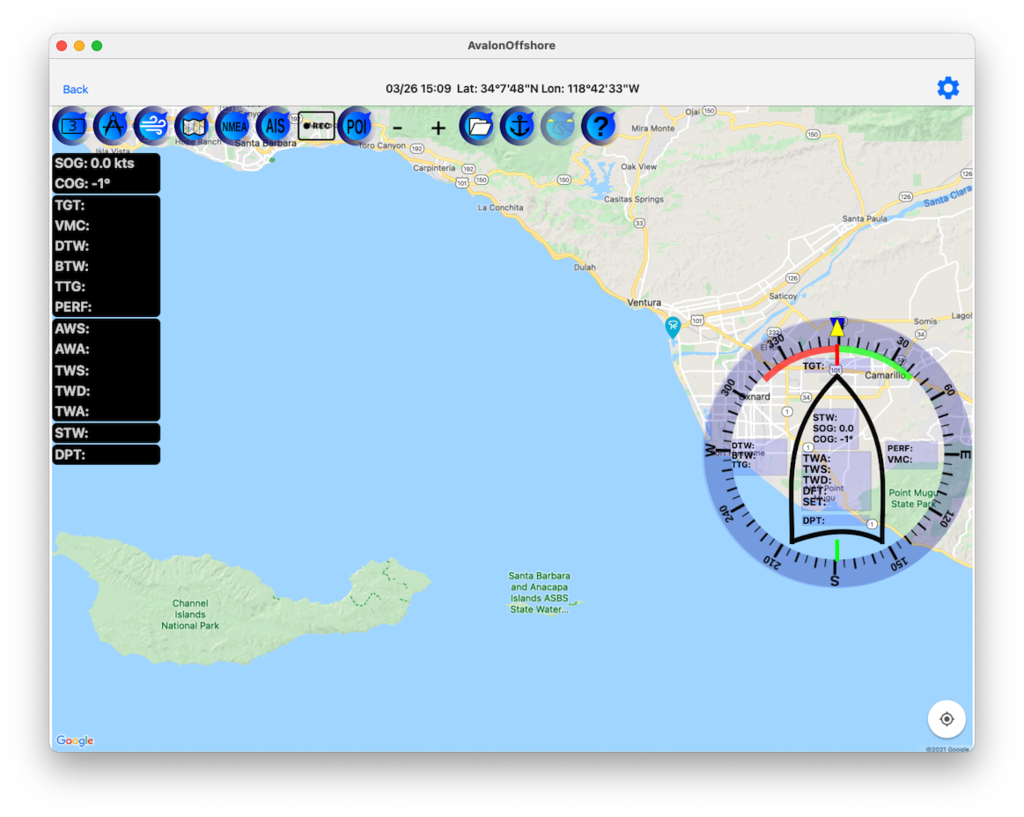Go back using the Back link
The height and width of the screenshot is (817, 1024).
coord(75,89)
